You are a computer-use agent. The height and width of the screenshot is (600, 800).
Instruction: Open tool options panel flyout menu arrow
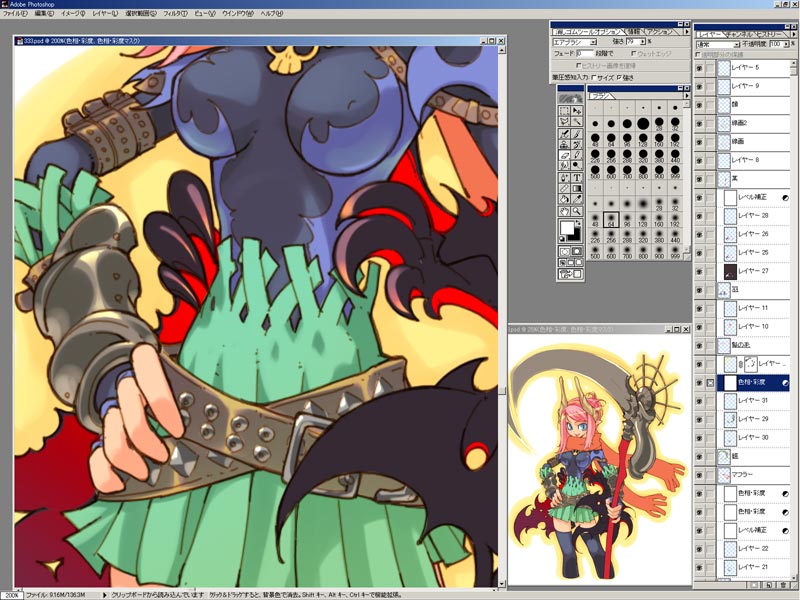pyautogui.click(x=687, y=32)
